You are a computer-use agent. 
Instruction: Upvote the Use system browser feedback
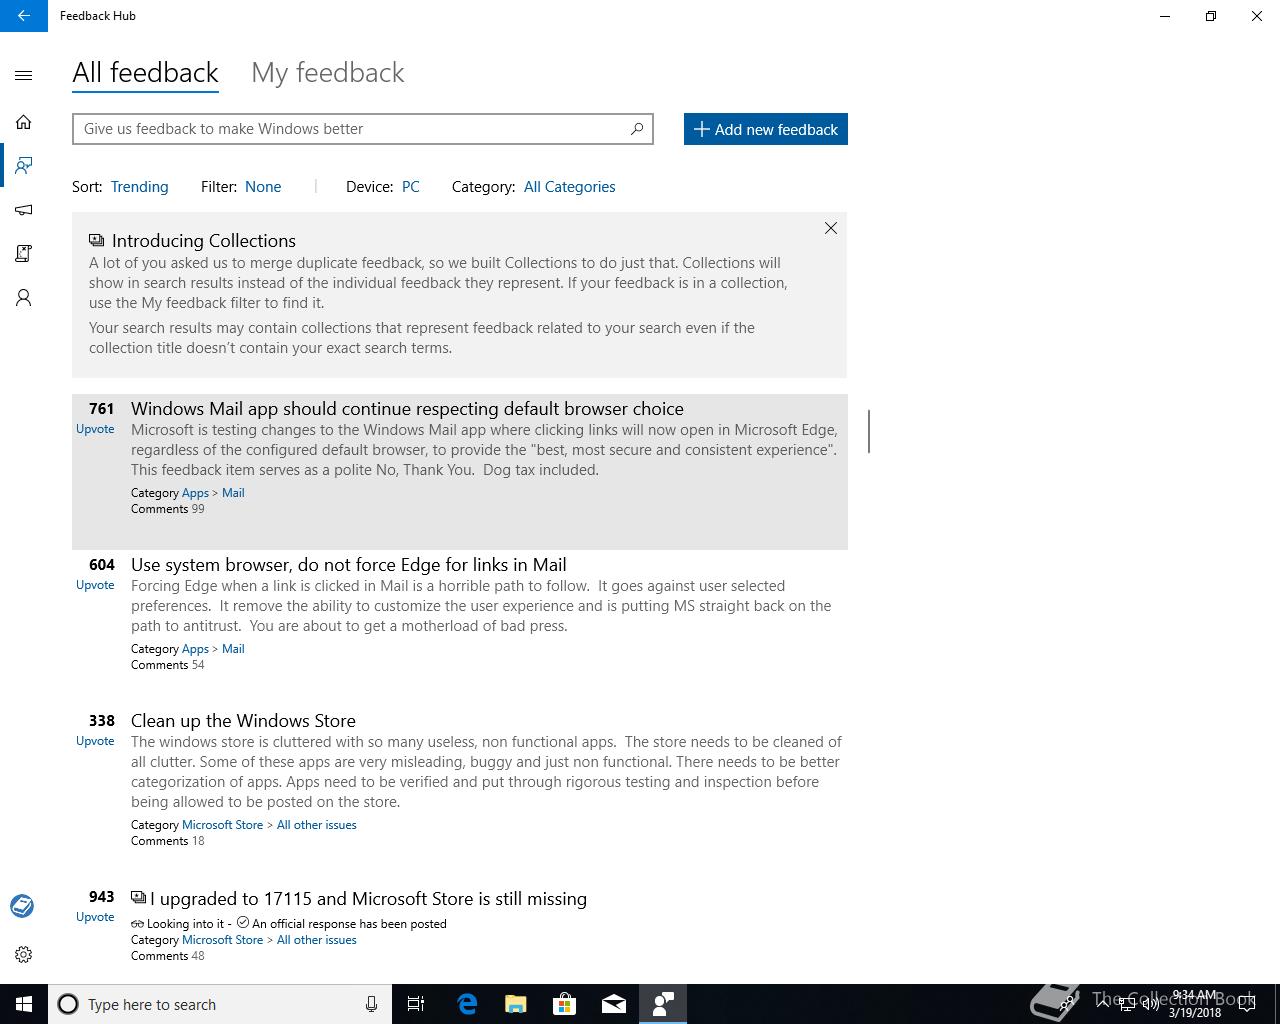pyautogui.click(x=95, y=585)
